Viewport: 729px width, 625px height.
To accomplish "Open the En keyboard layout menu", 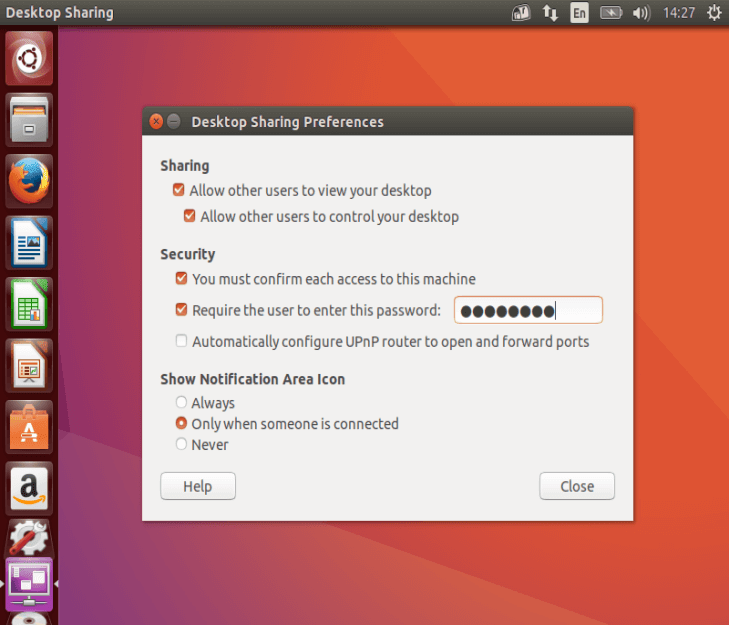I will pos(580,13).
